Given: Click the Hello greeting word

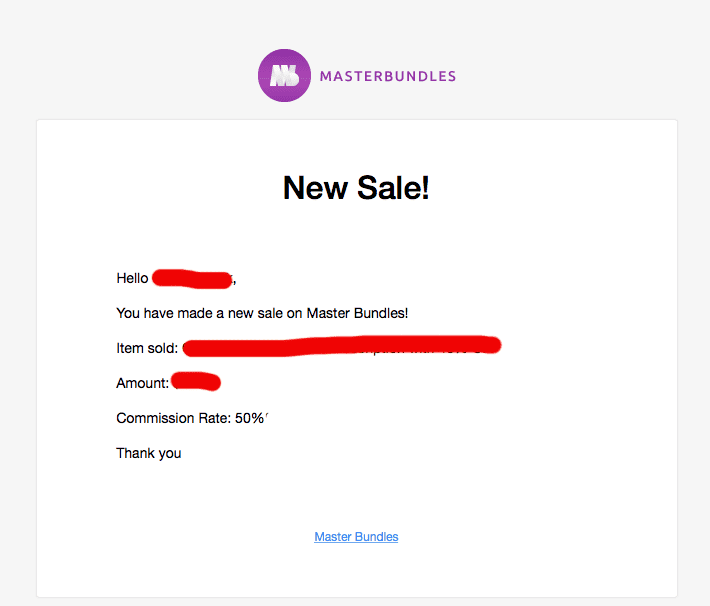Looking at the screenshot, I should (x=132, y=278).
